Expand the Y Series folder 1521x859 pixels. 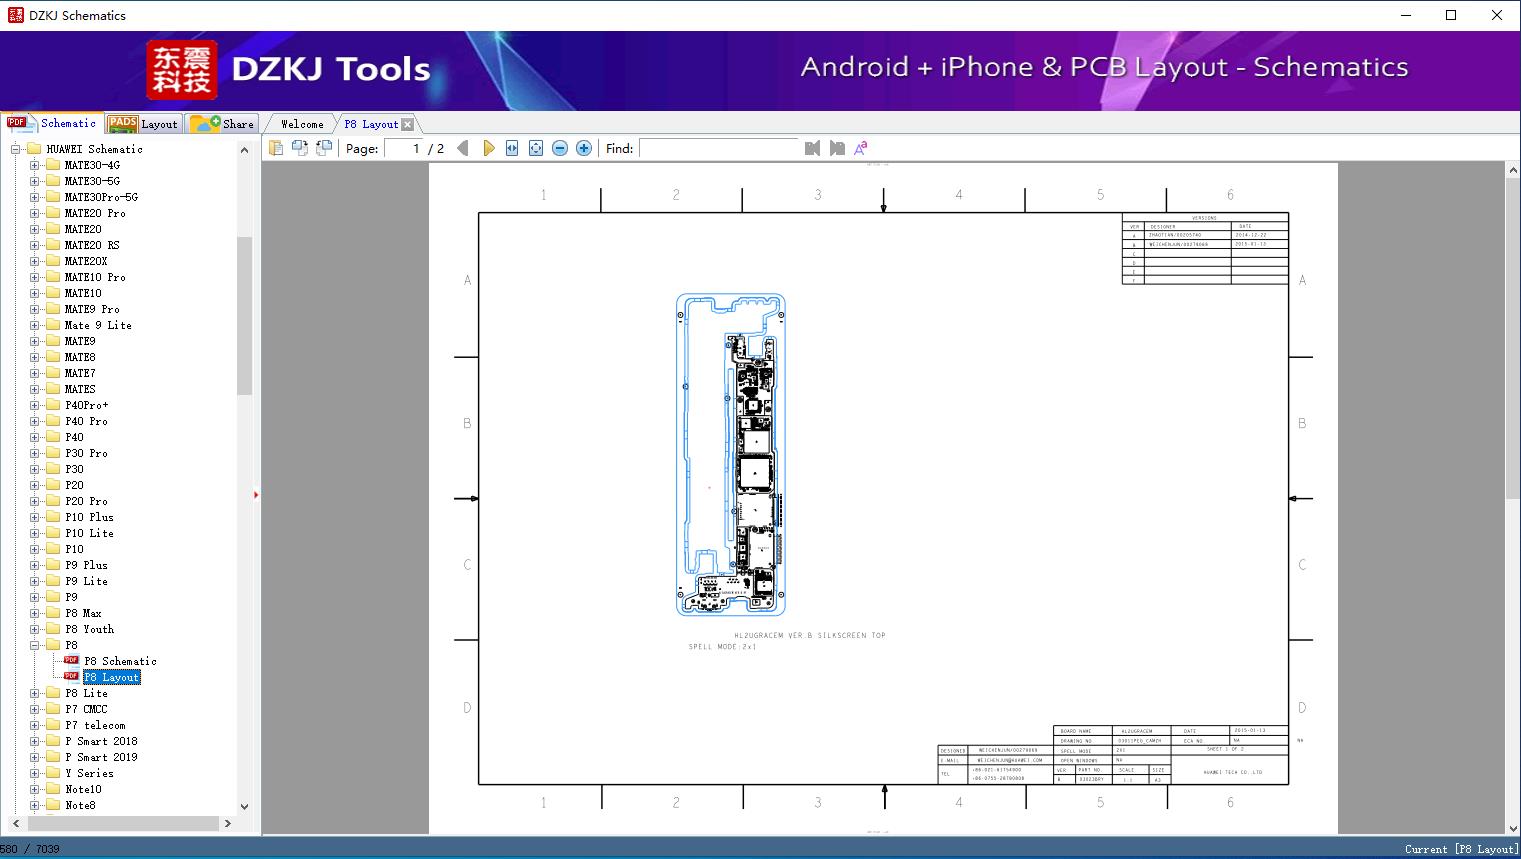tap(35, 773)
